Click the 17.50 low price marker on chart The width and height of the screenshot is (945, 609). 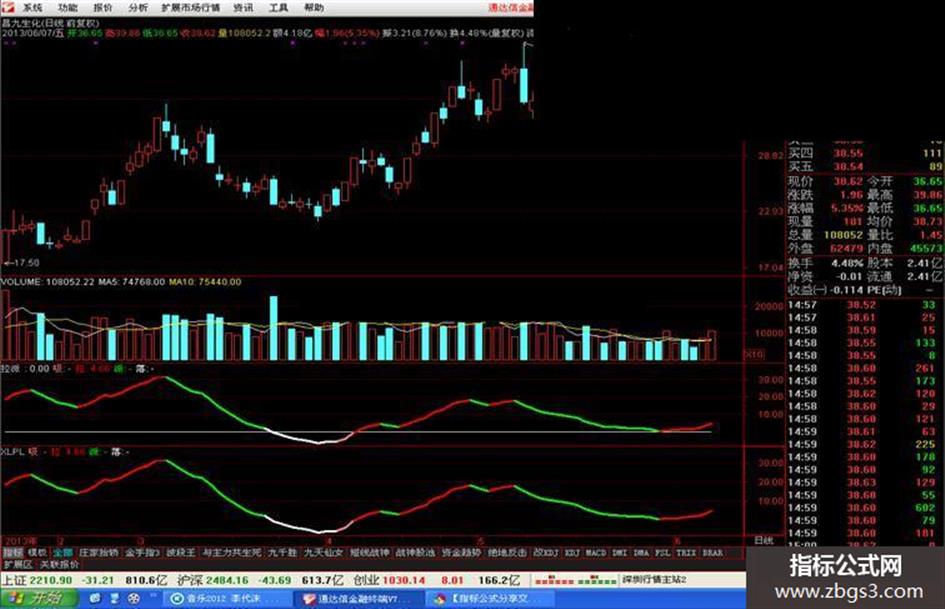coord(22,263)
